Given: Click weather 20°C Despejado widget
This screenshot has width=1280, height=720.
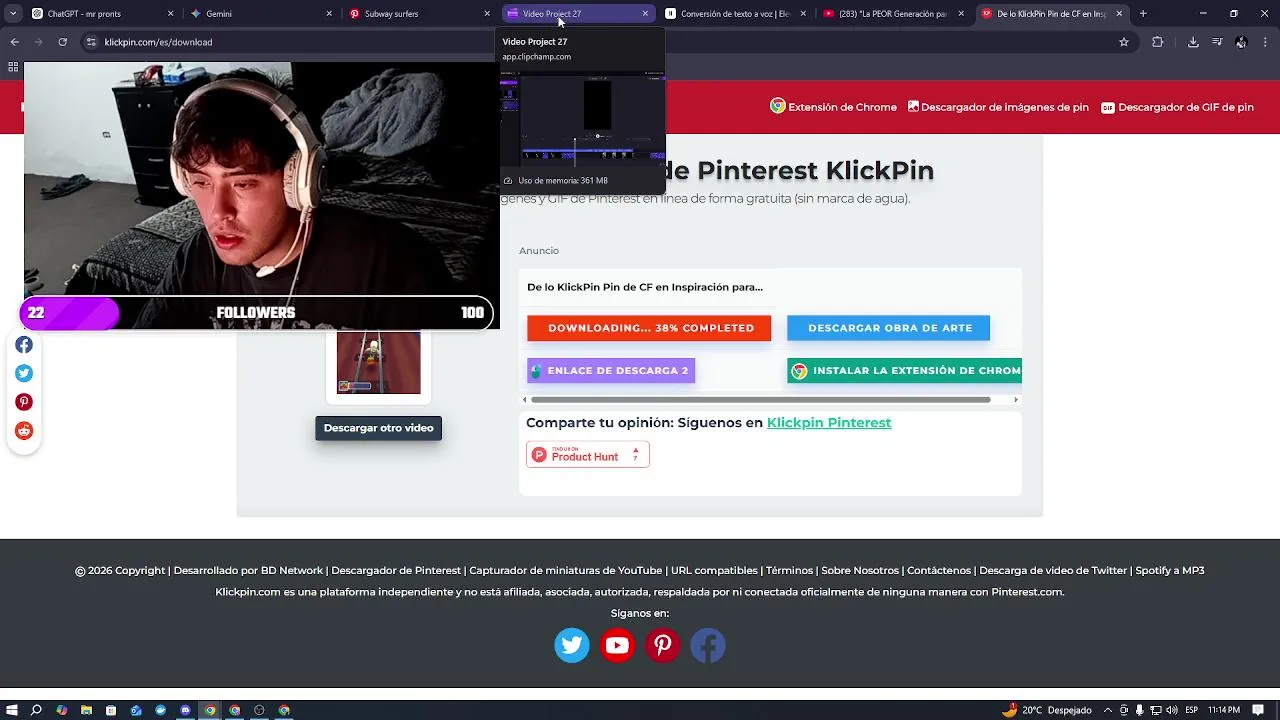Looking at the screenshot, I should (x=1047, y=710).
